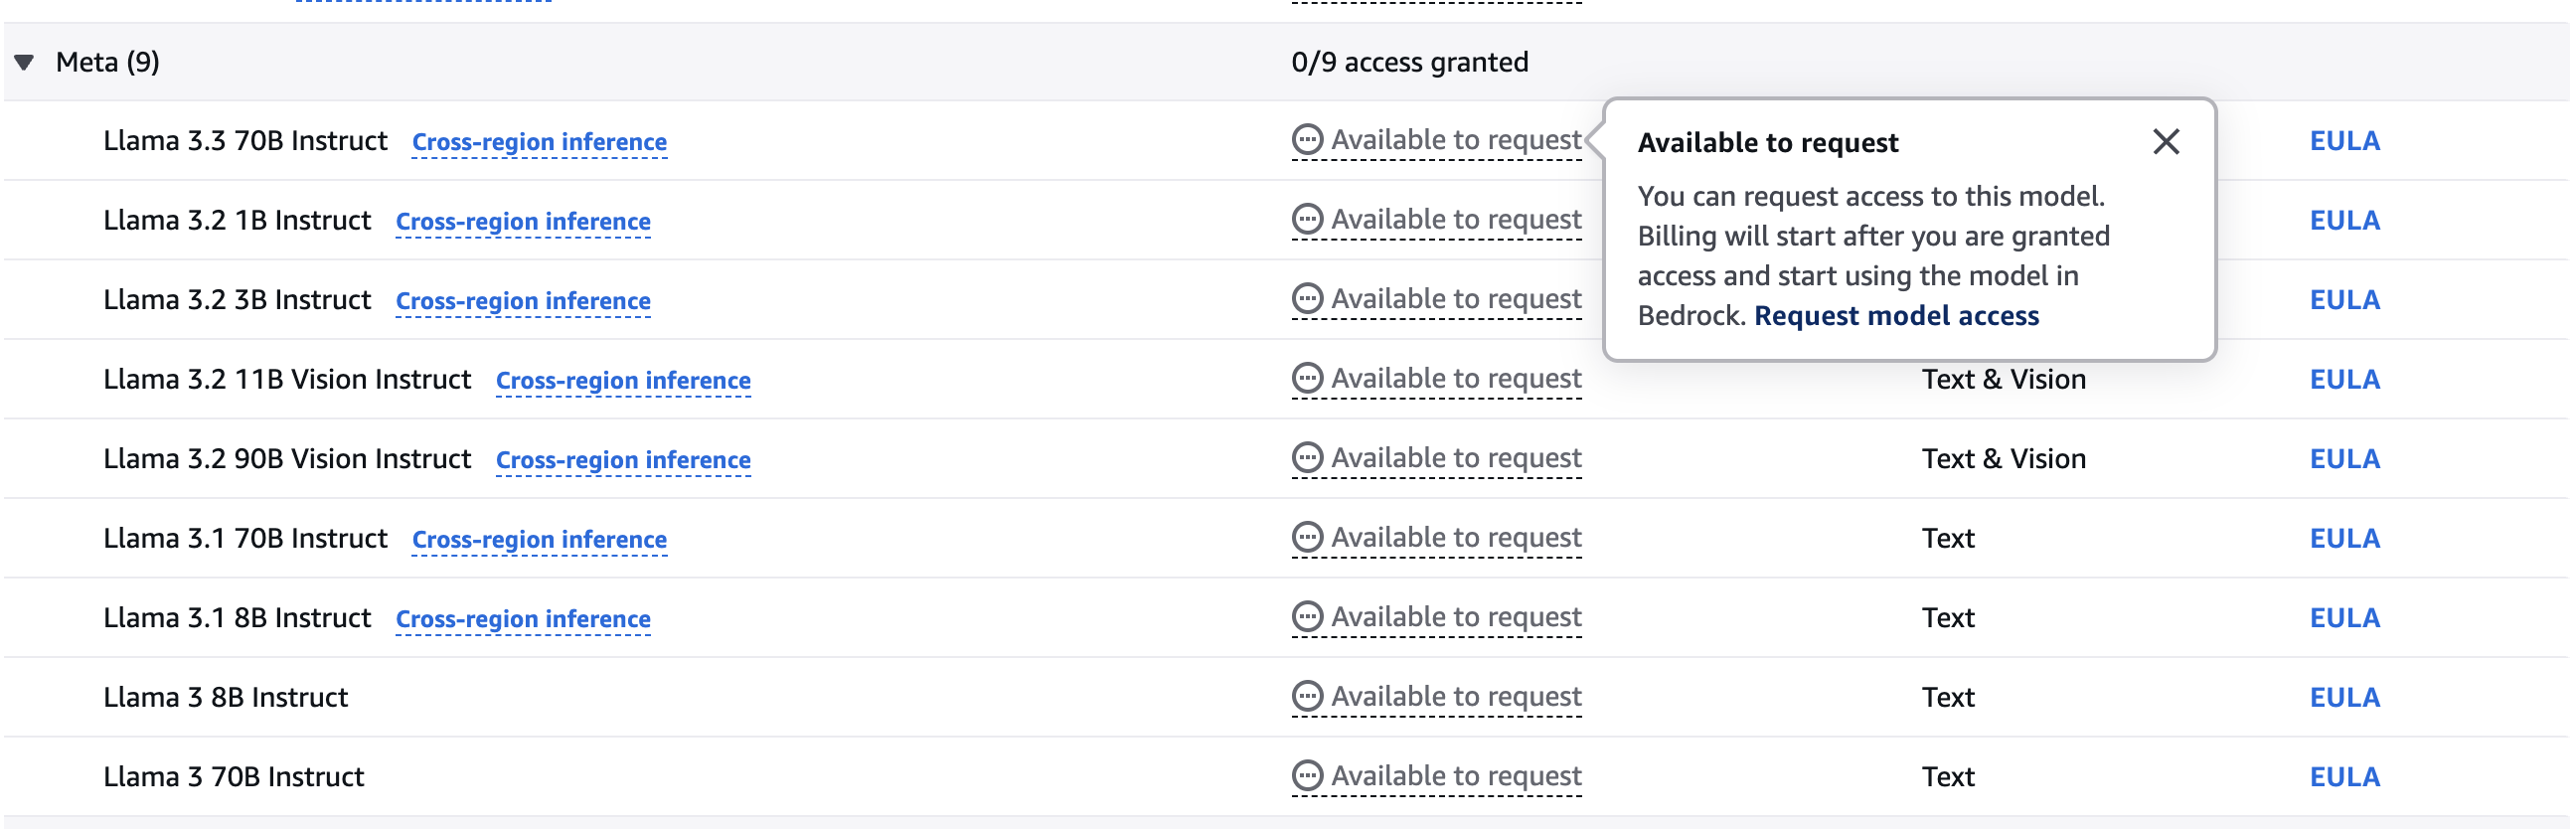The width and height of the screenshot is (2576, 829).
Task: Click Text & Vision modality for Llama 3.2 11B
Action: 2003,380
